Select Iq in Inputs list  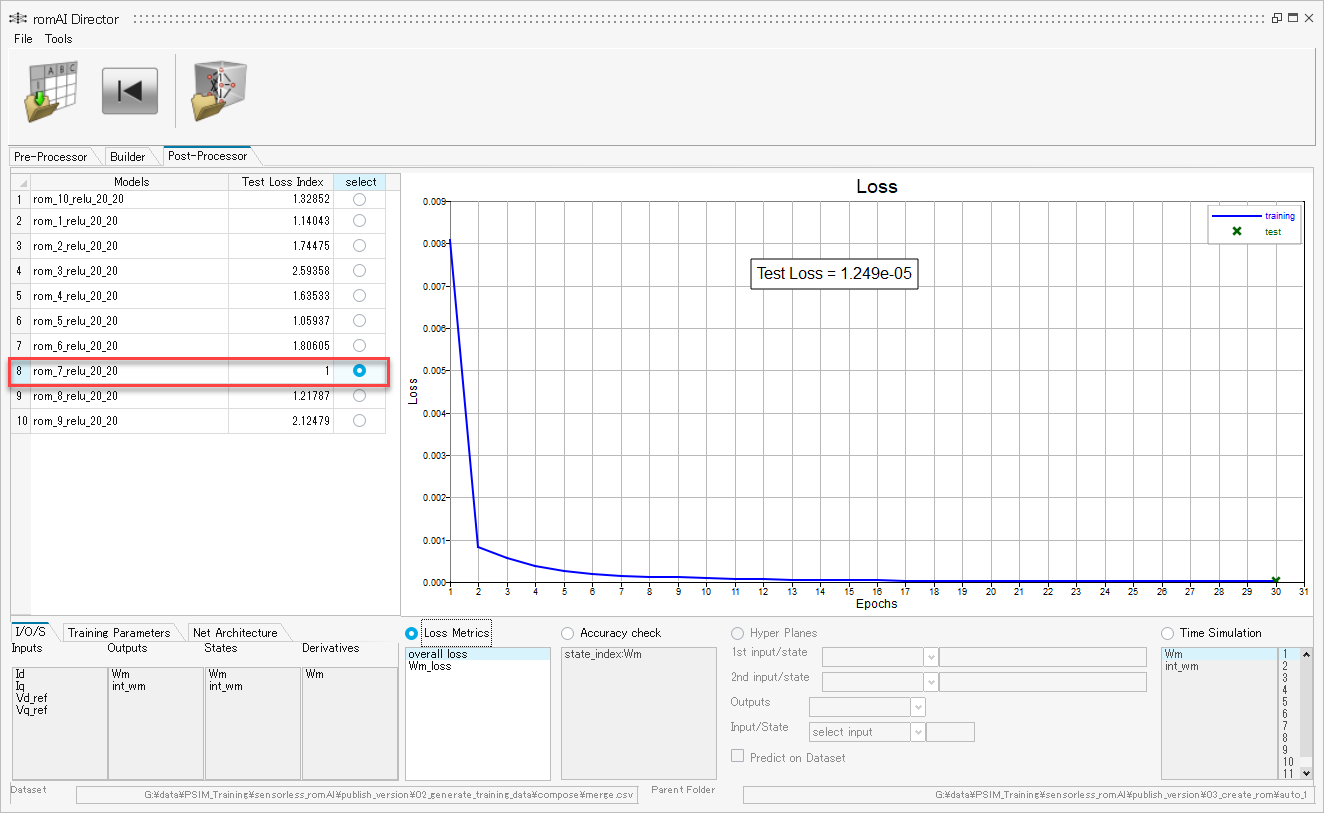coord(20,686)
